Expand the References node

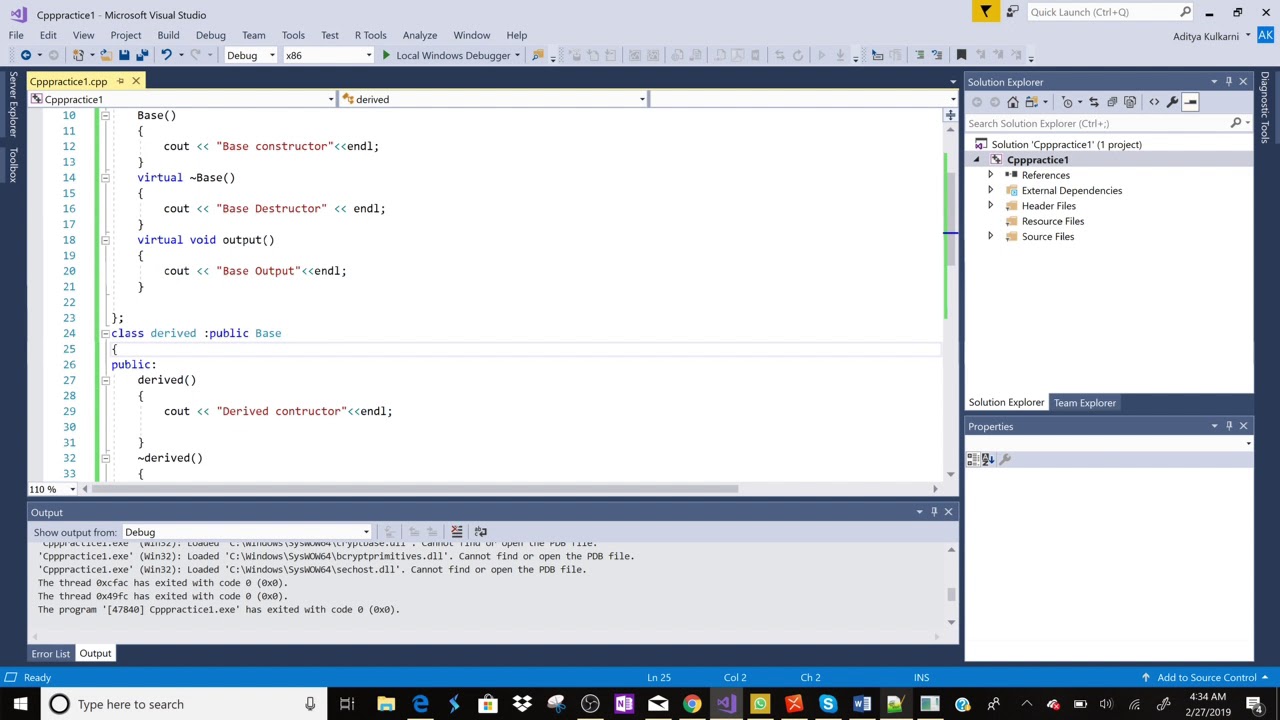(991, 175)
